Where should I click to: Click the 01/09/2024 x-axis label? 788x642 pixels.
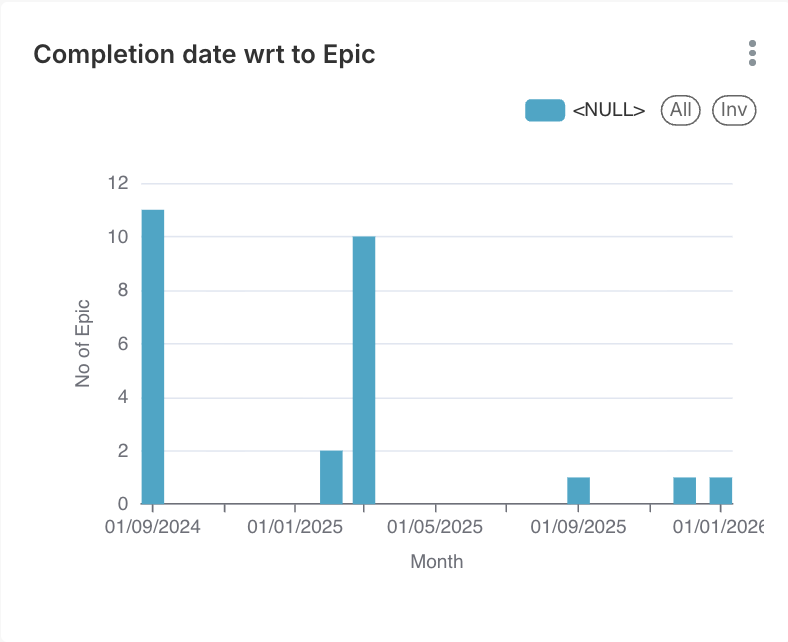[153, 526]
